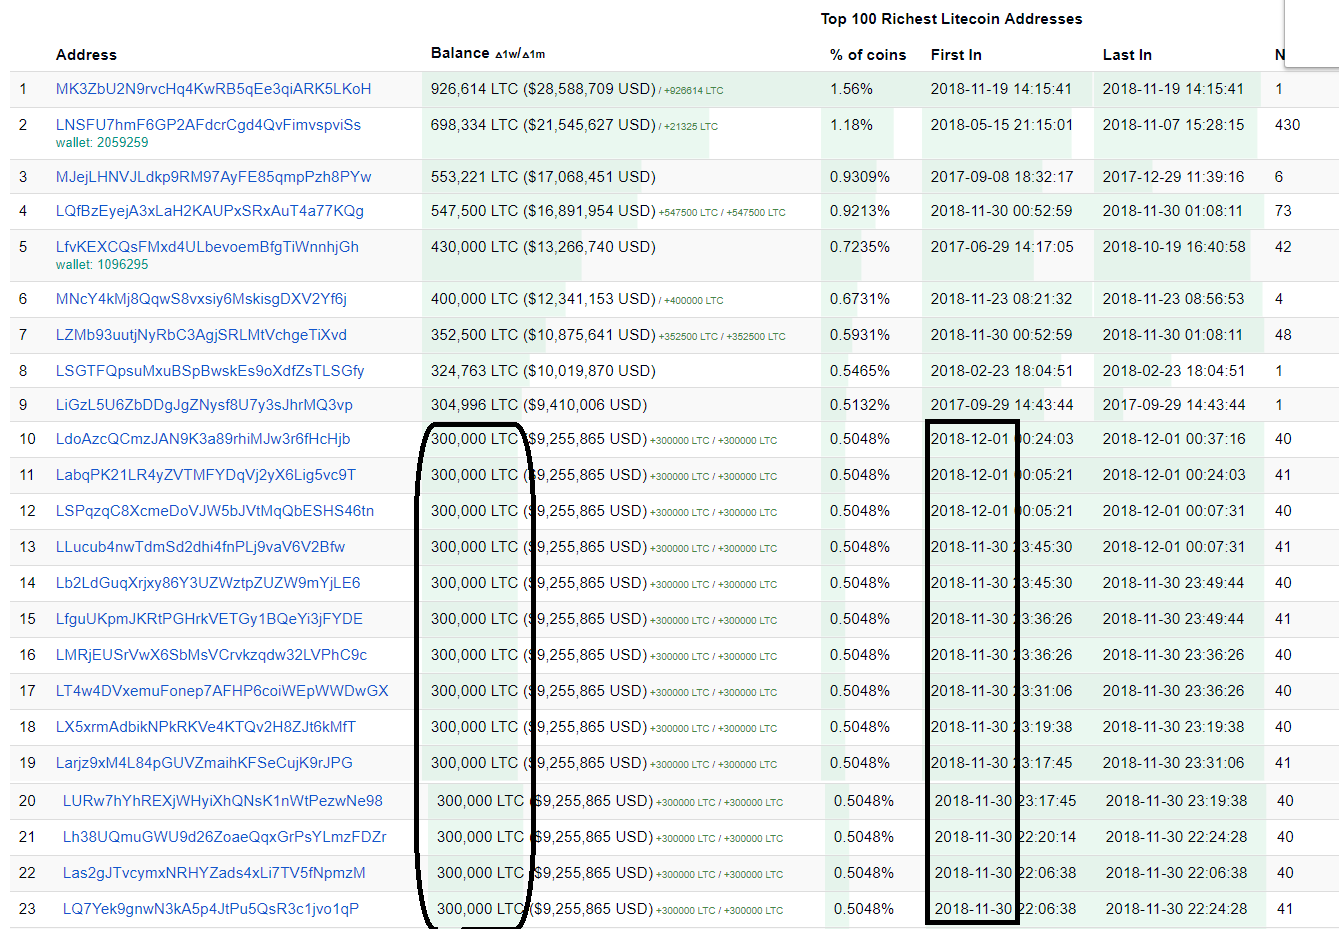This screenshot has width=1339, height=929.
Task: Open address link starting with LZMb93uutjNy
Action: (201, 335)
